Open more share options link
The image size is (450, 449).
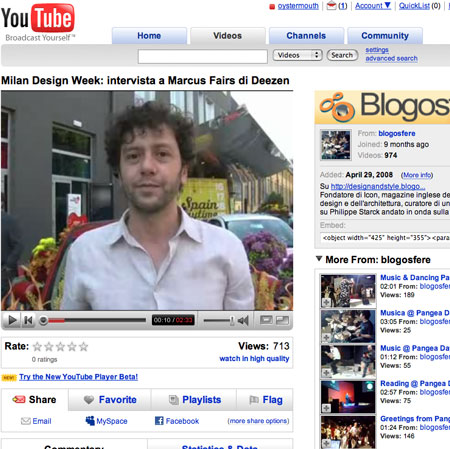coord(258,421)
